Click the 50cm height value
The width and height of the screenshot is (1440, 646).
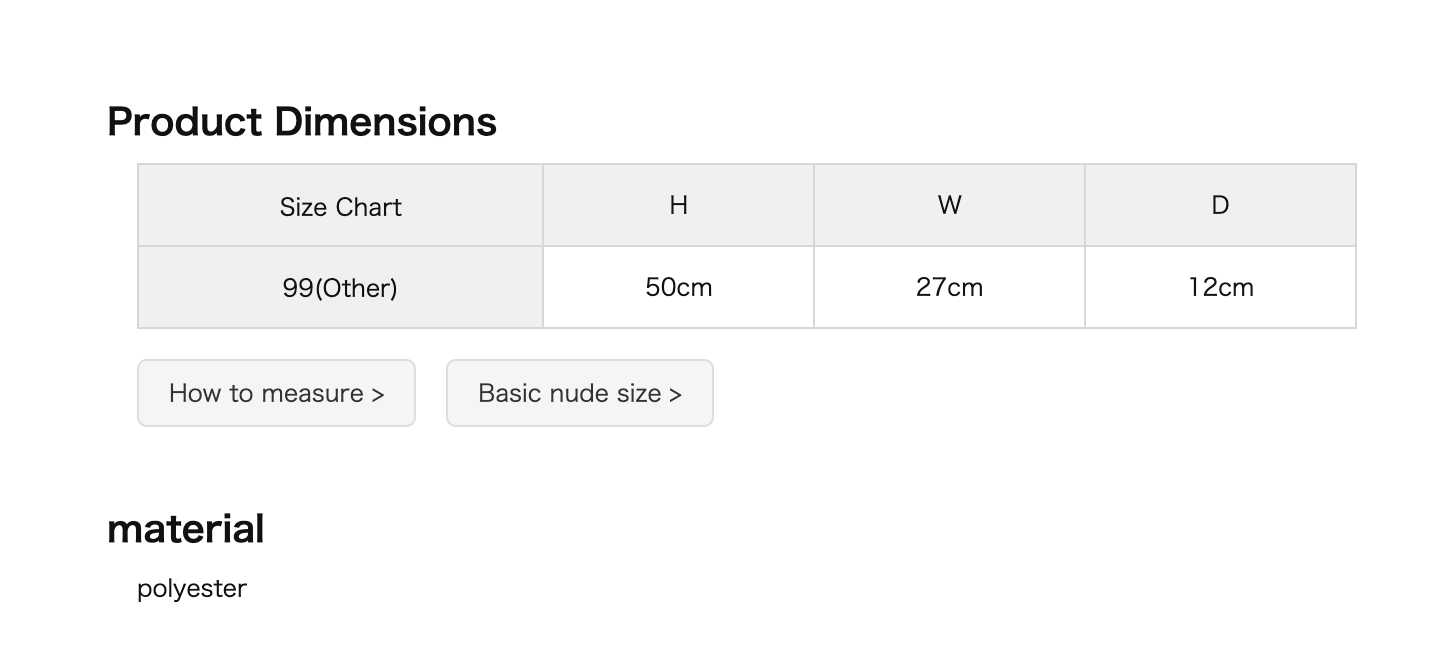pyautogui.click(x=678, y=288)
